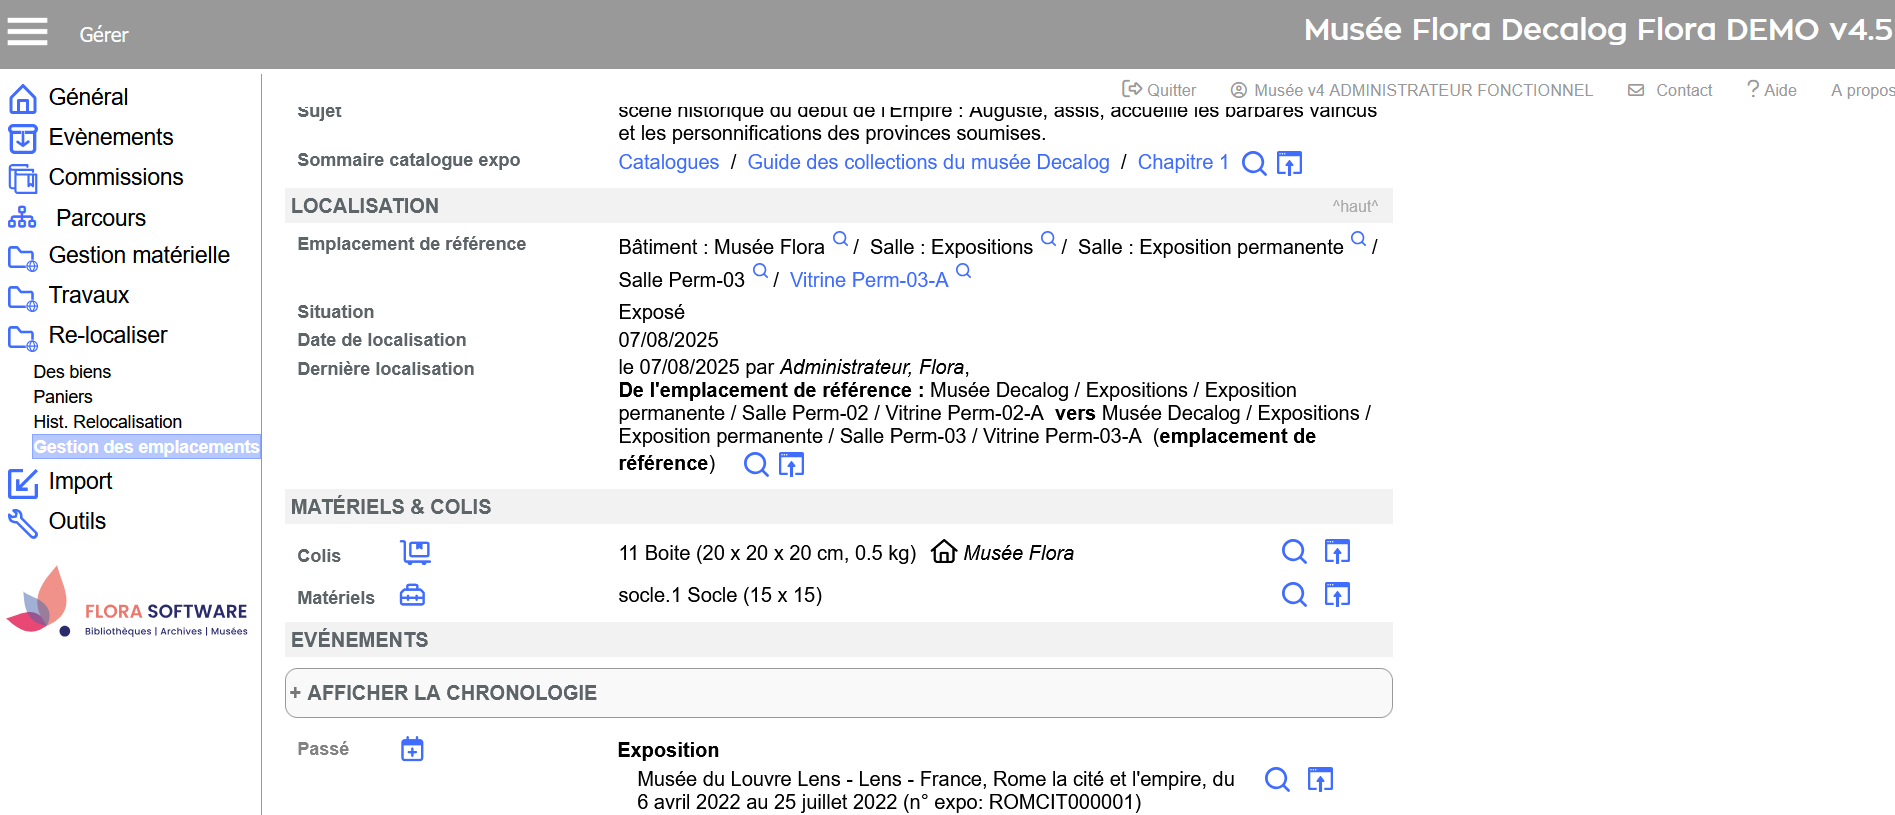This screenshot has width=1895, height=815.
Task: Open Hist. Relocalisation submenu item
Action: coord(107,422)
